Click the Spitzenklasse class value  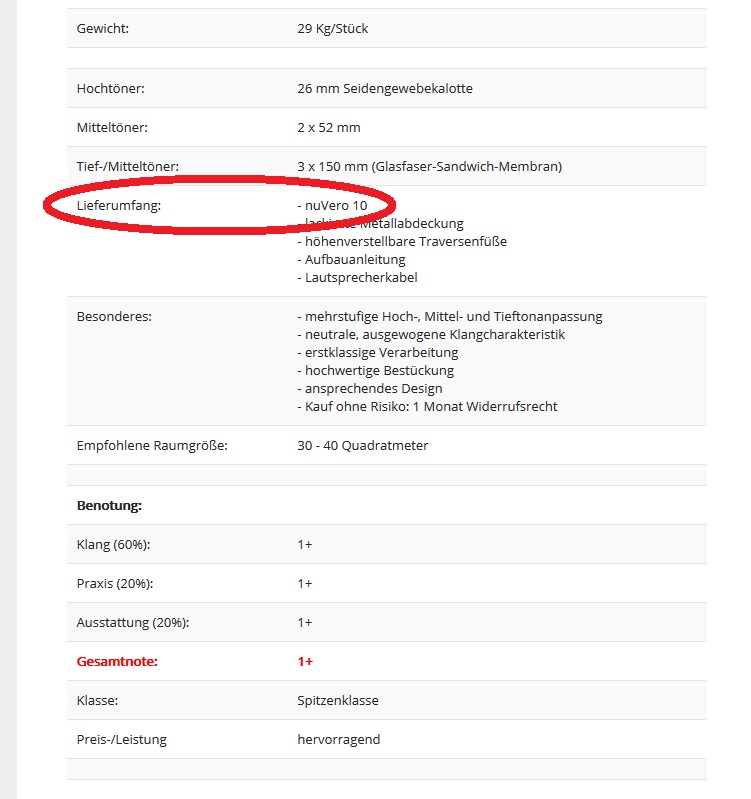(x=337, y=700)
